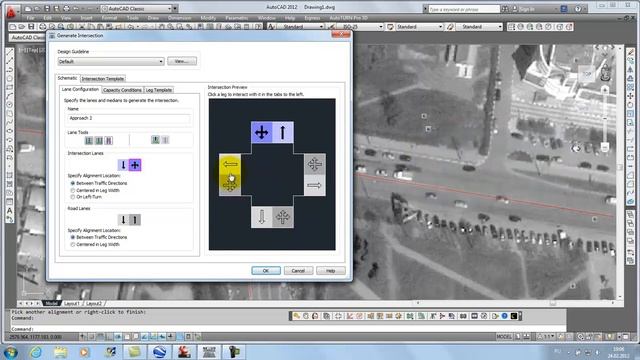
Task: Select the Intersection Lanes down-arrow lane
Action: coord(123,165)
